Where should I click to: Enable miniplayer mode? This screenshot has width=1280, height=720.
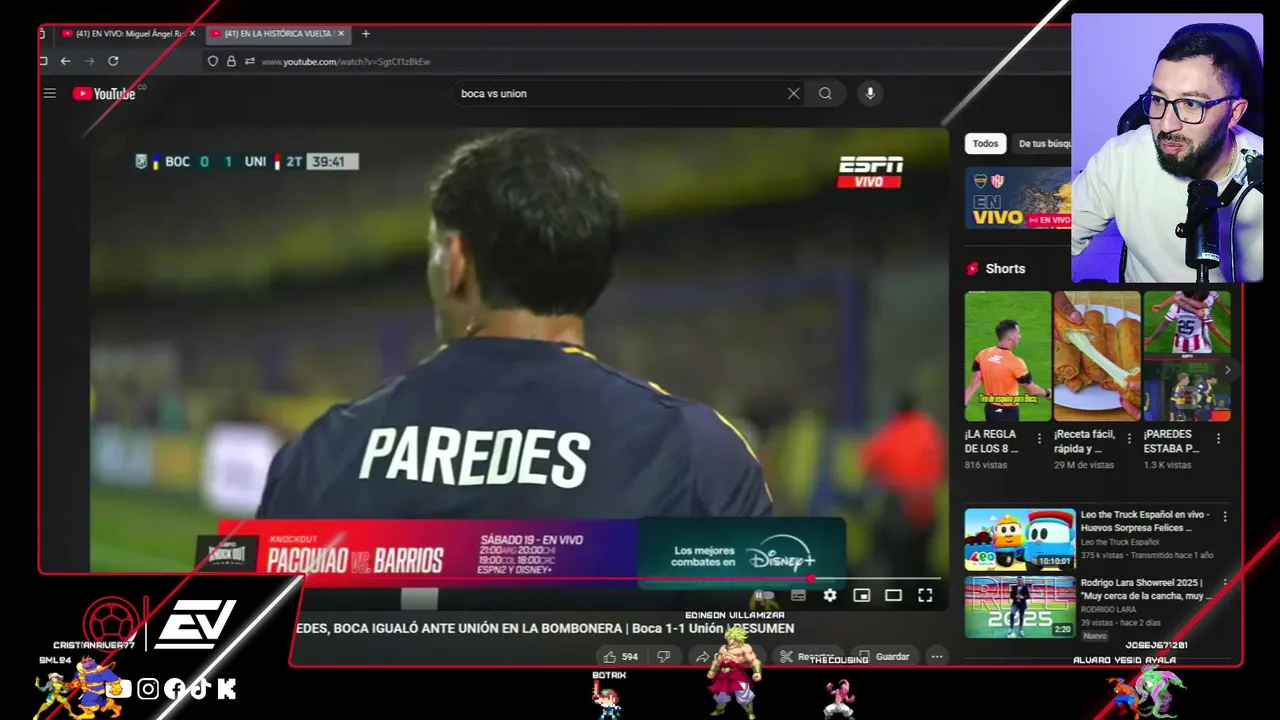point(862,595)
